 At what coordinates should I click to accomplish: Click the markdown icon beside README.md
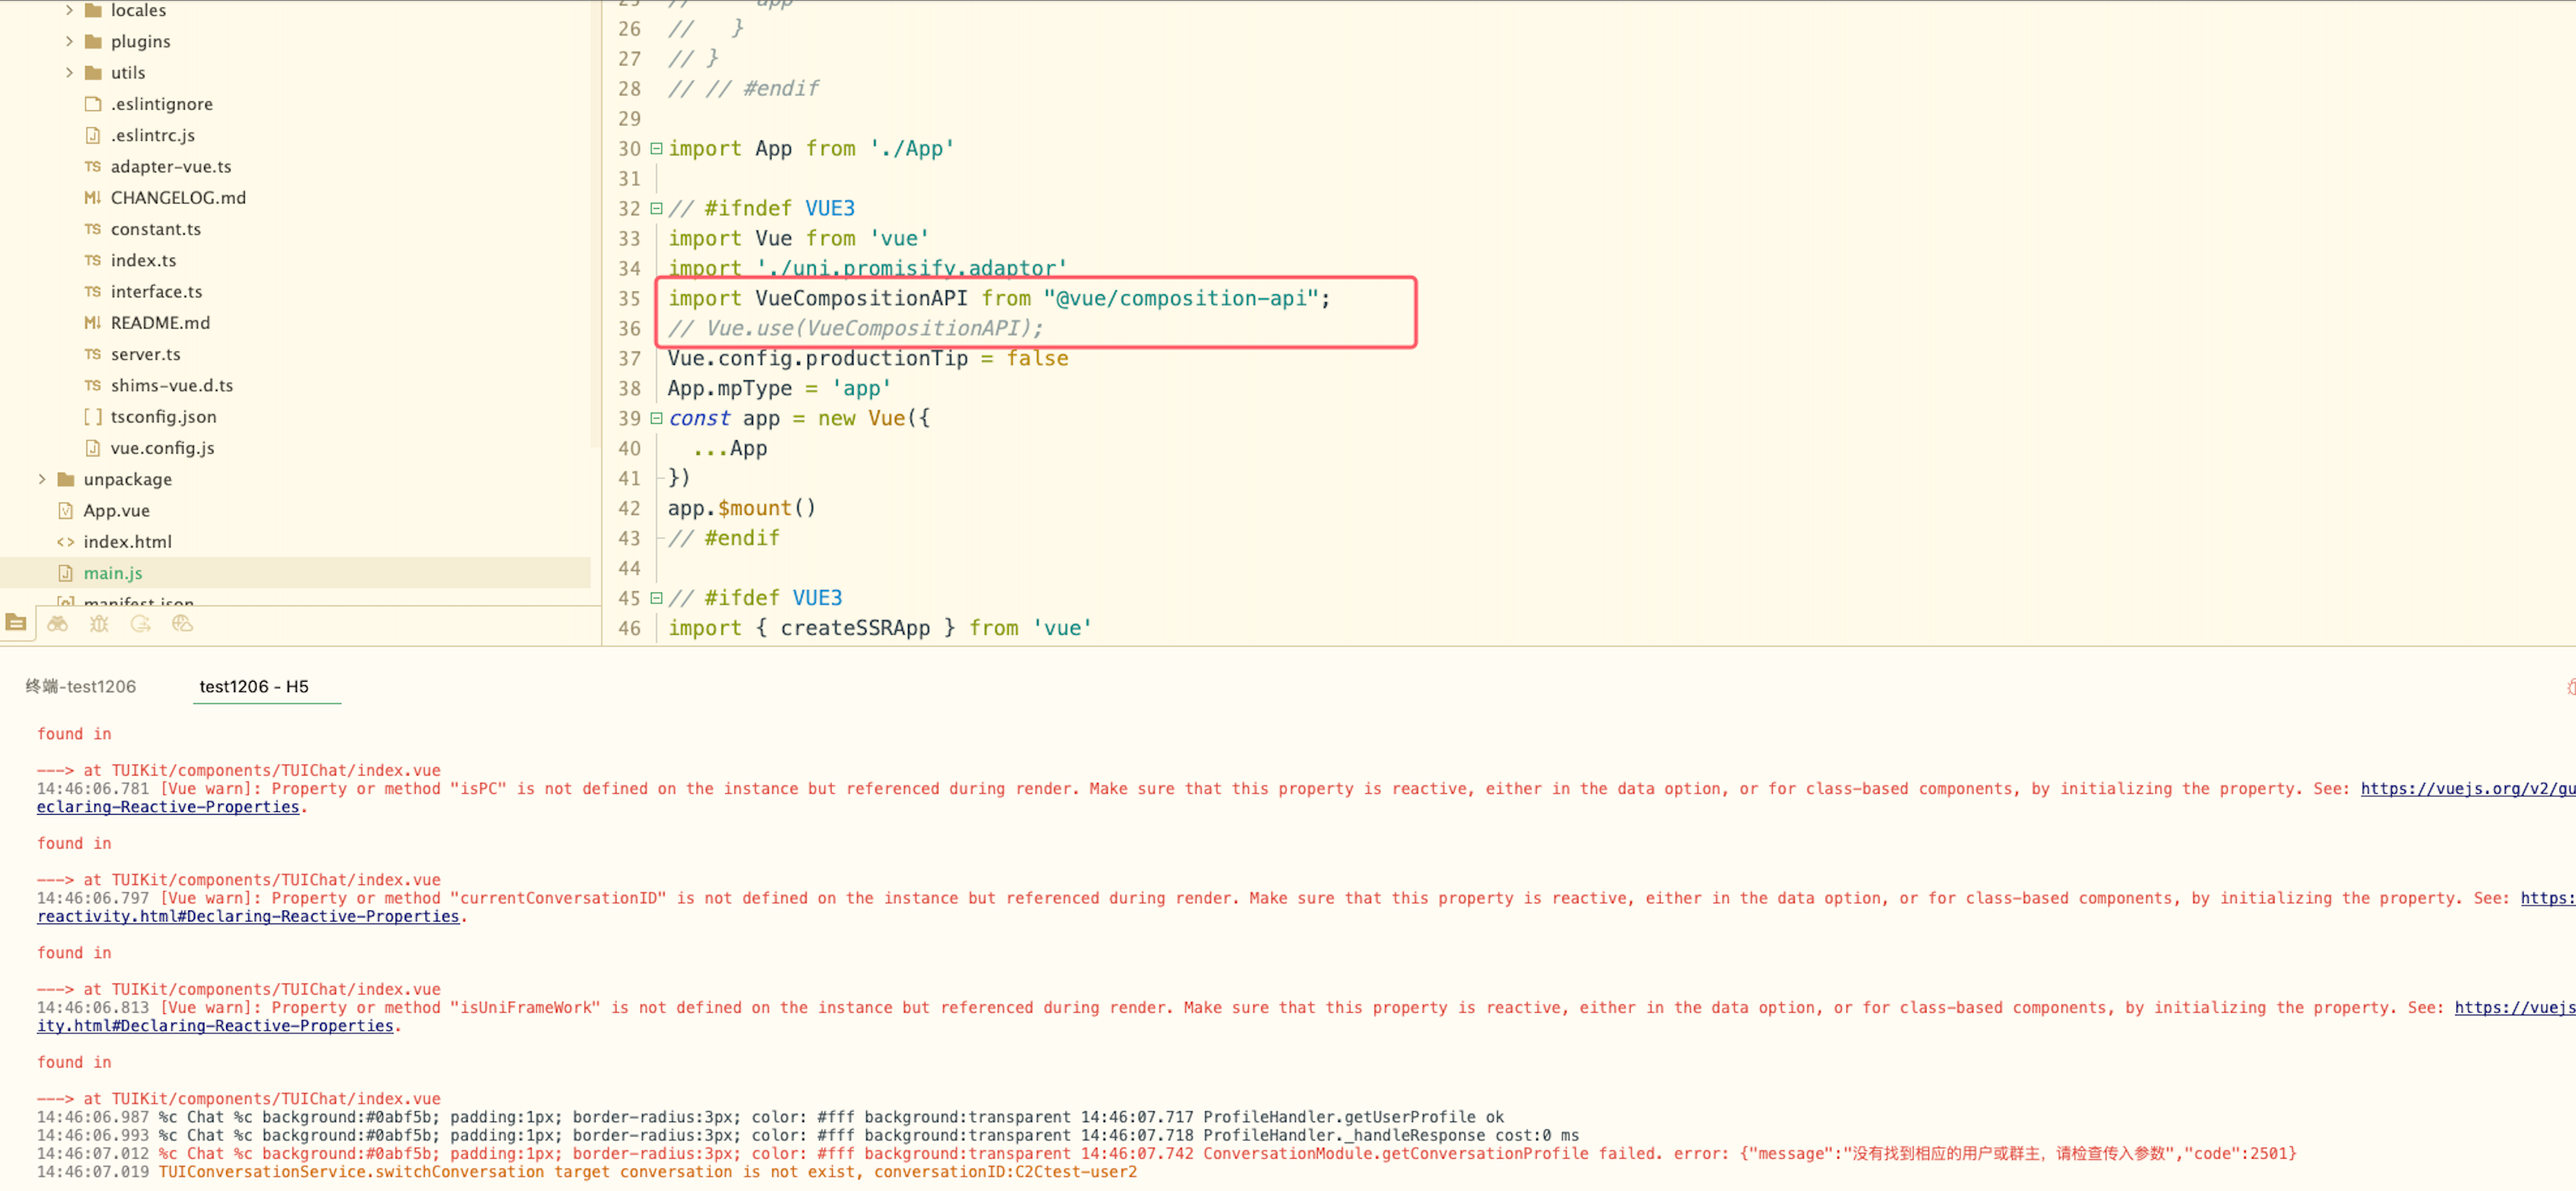pyautogui.click(x=92, y=323)
